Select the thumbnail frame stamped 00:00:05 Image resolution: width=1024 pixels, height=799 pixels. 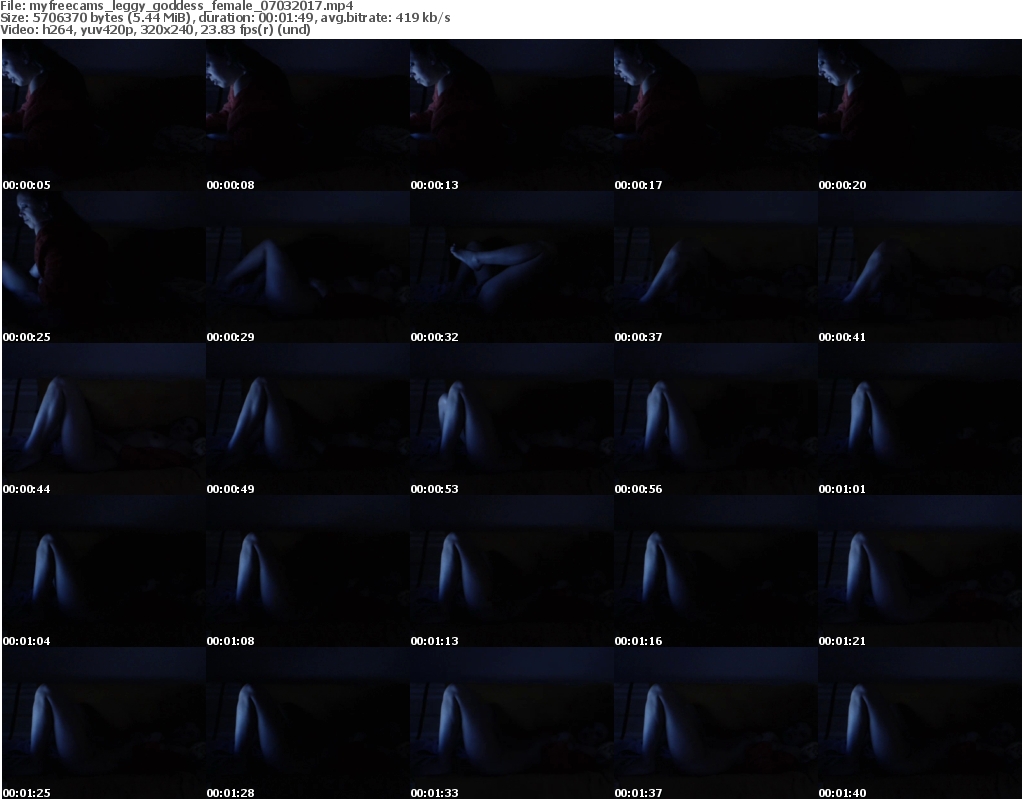pos(104,115)
